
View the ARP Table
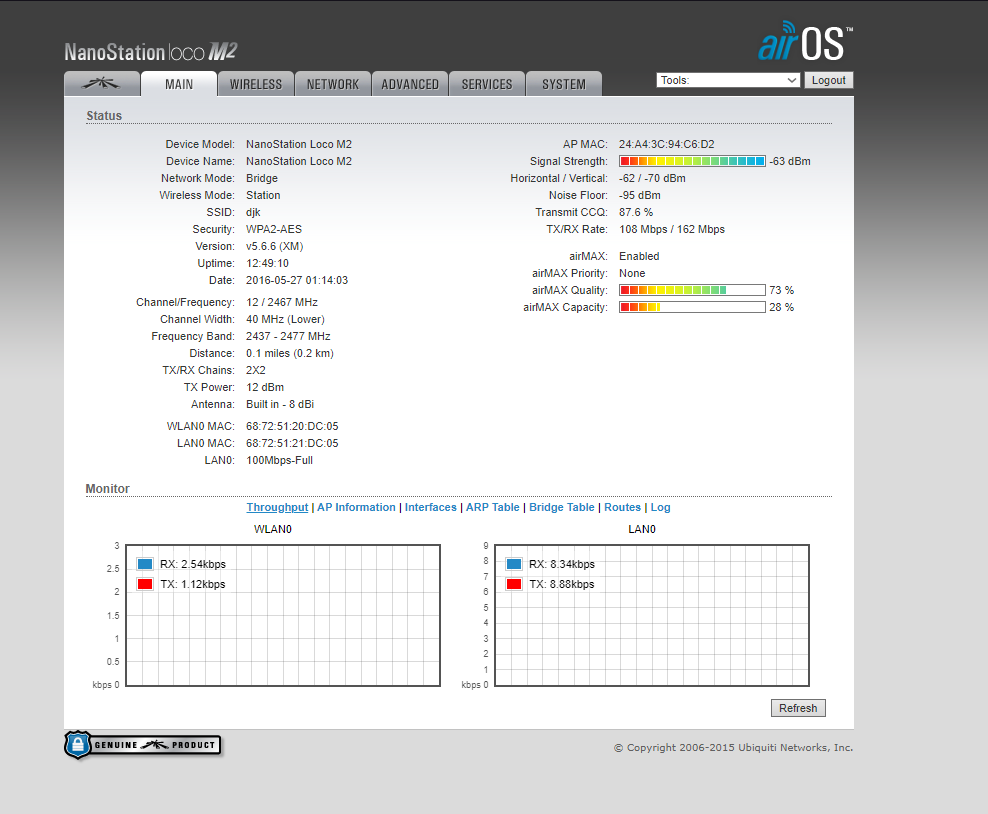[493, 507]
